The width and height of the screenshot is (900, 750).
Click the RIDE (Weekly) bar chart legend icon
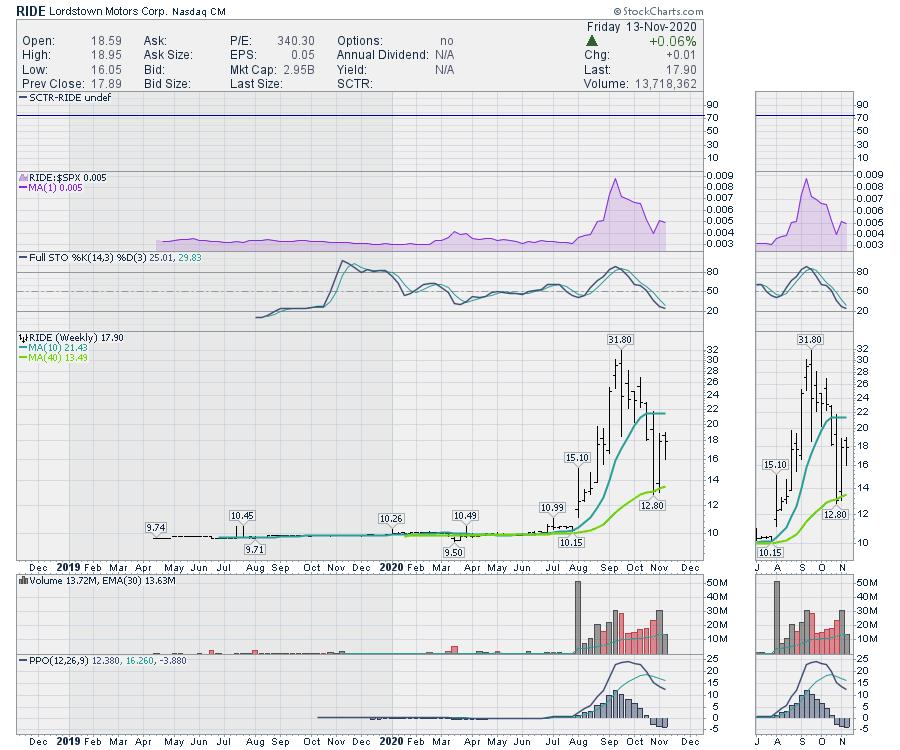point(22,338)
